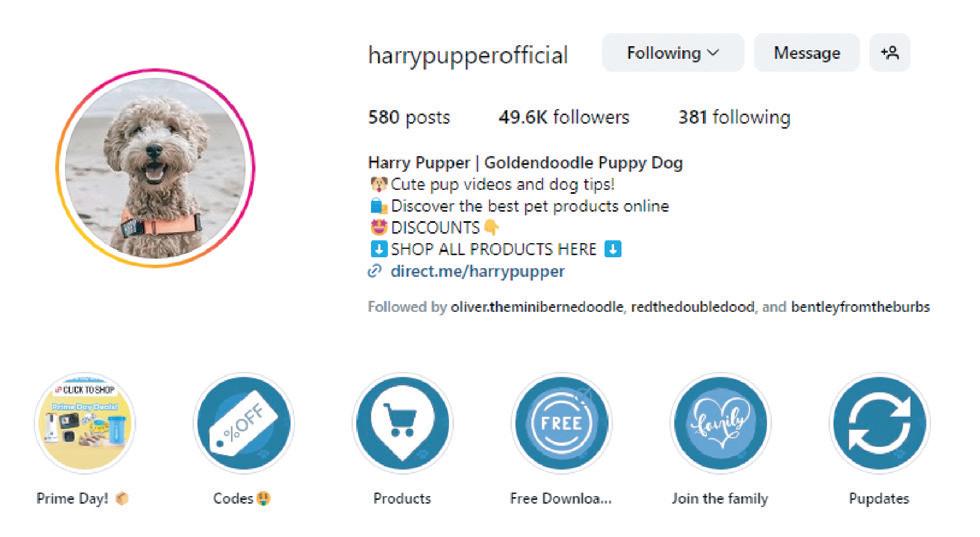Click the link chain icon beside direct.me
The image size is (980, 537).
point(374,271)
